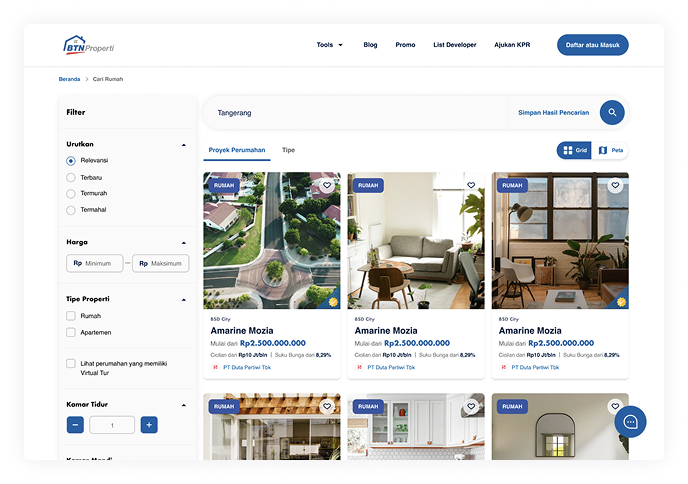Switch to Grid view
Image resolution: width=688 pixels, height=484 pixels.
pos(575,150)
